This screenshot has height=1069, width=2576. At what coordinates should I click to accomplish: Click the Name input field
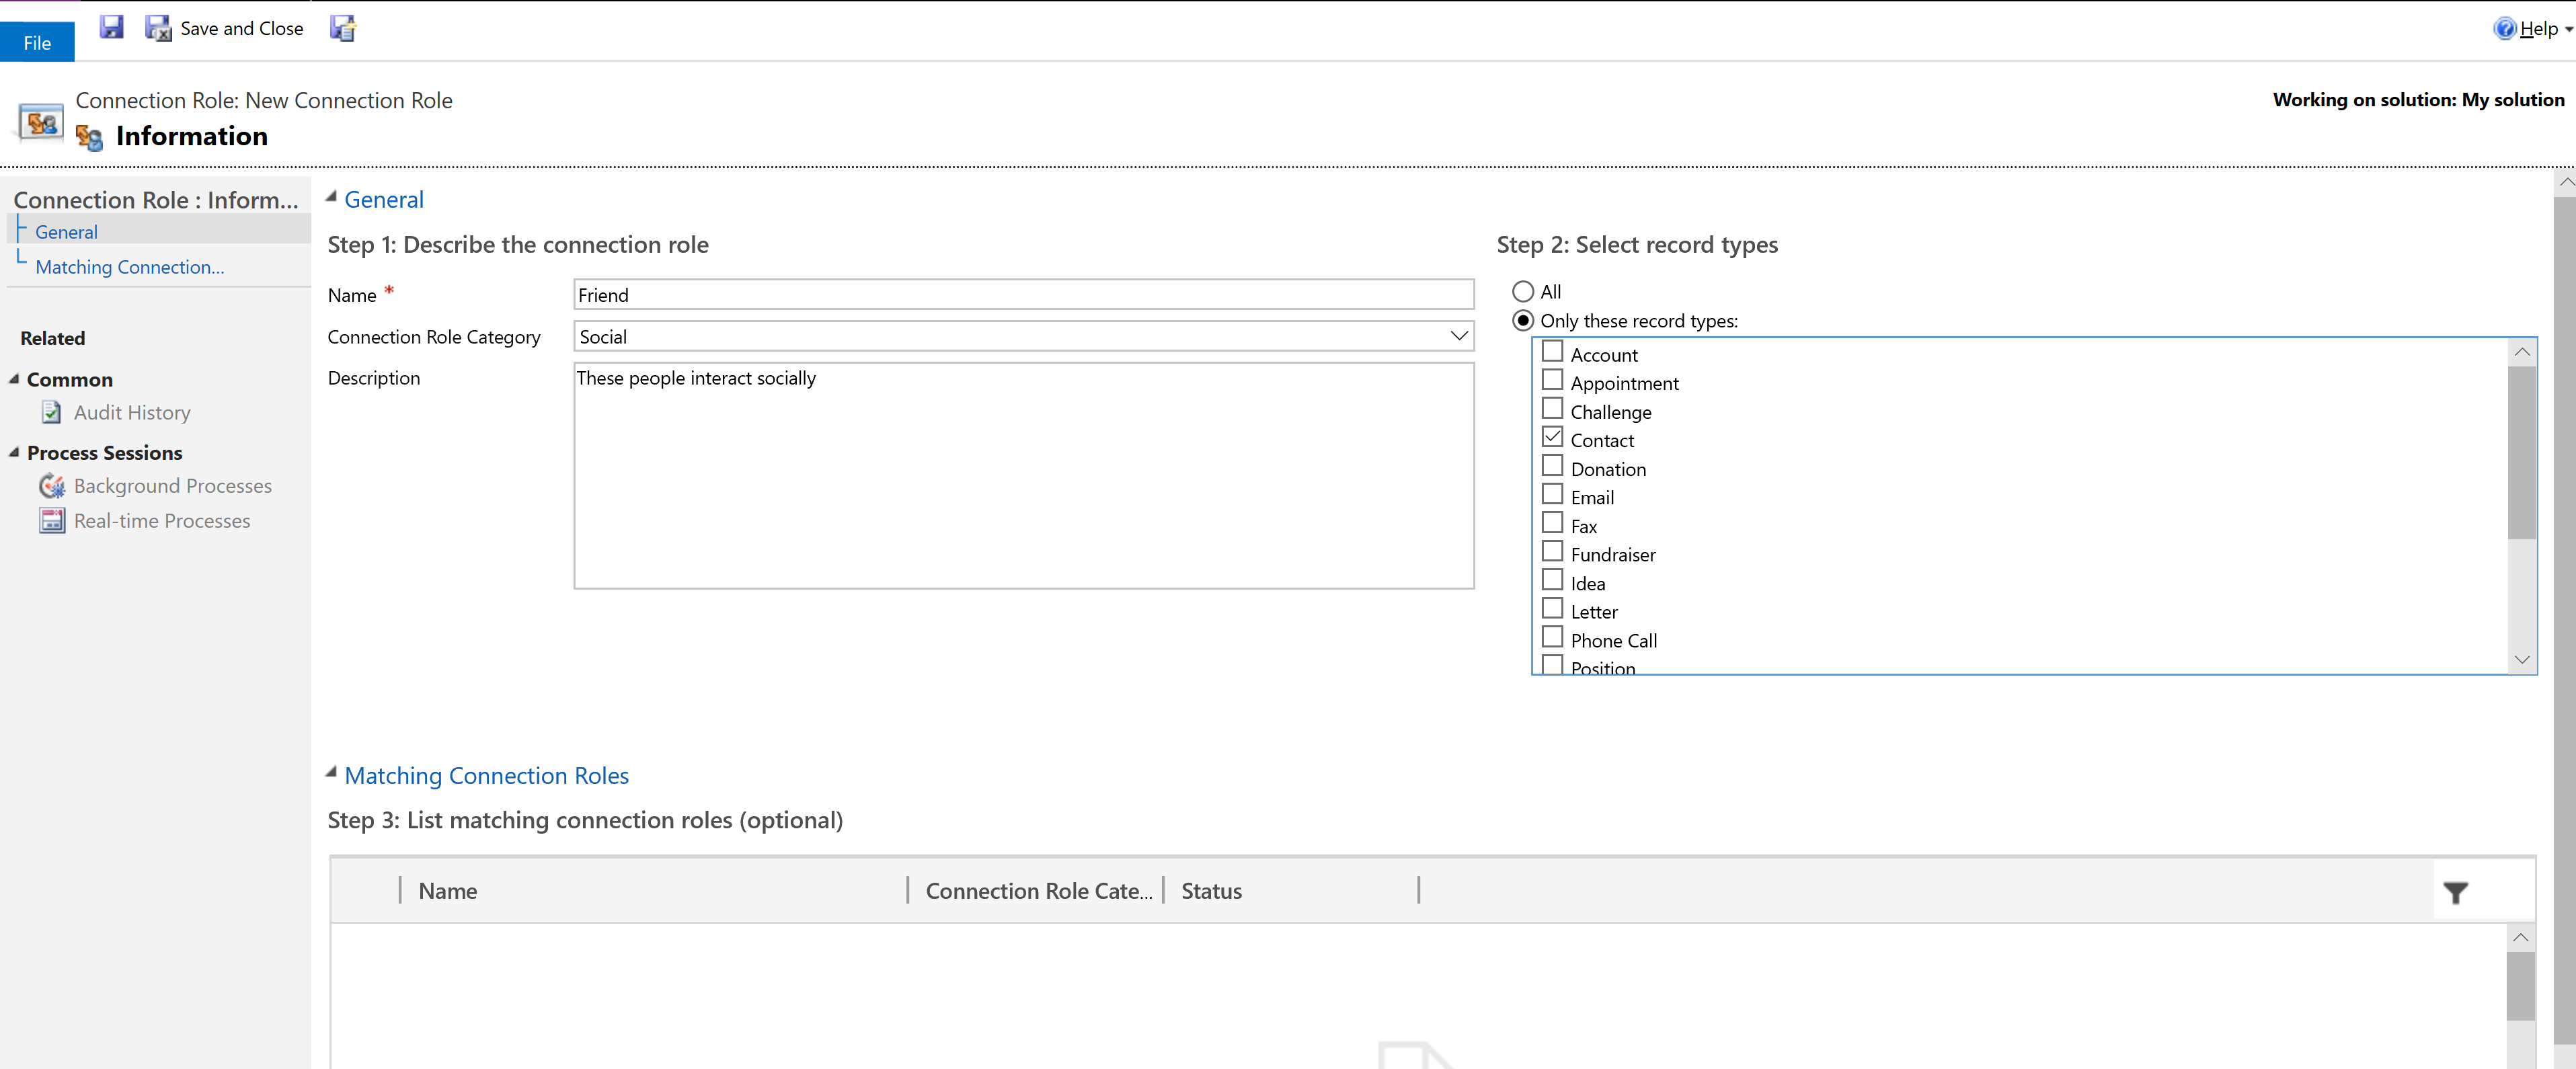[x=1022, y=296]
